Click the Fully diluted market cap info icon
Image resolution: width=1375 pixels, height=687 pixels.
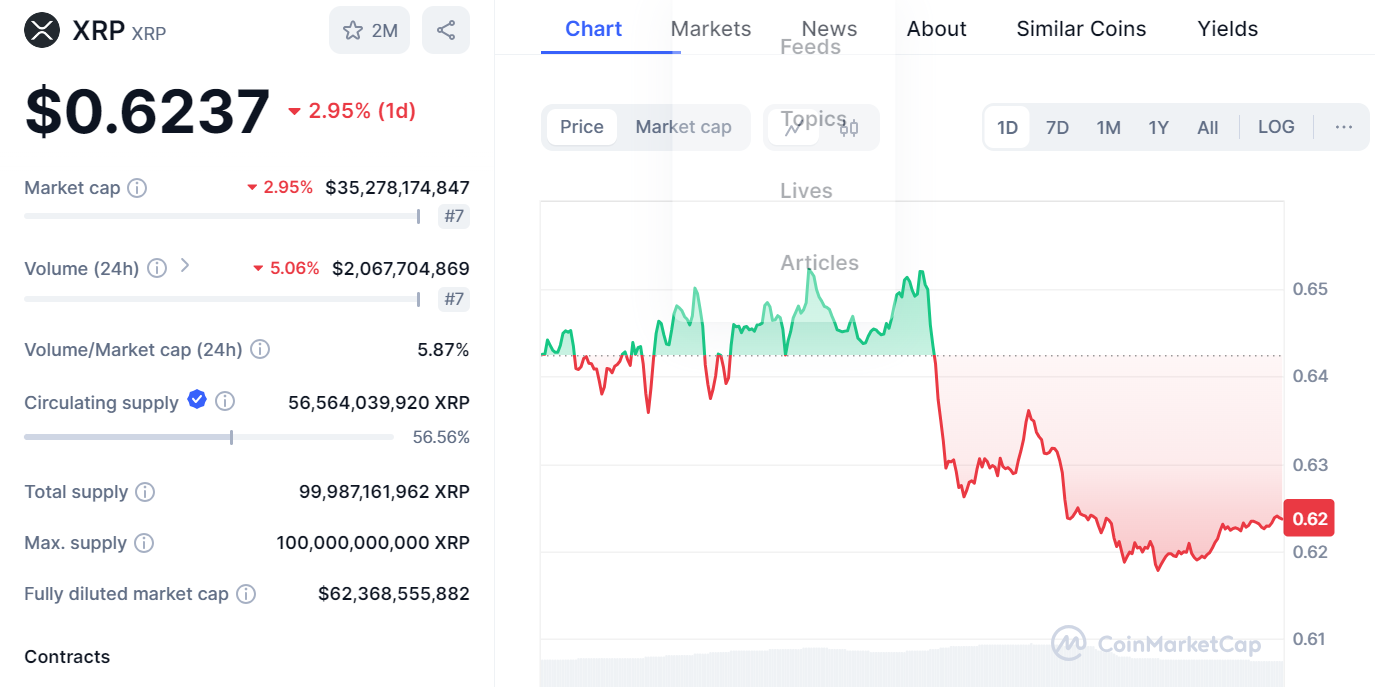(246, 594)
